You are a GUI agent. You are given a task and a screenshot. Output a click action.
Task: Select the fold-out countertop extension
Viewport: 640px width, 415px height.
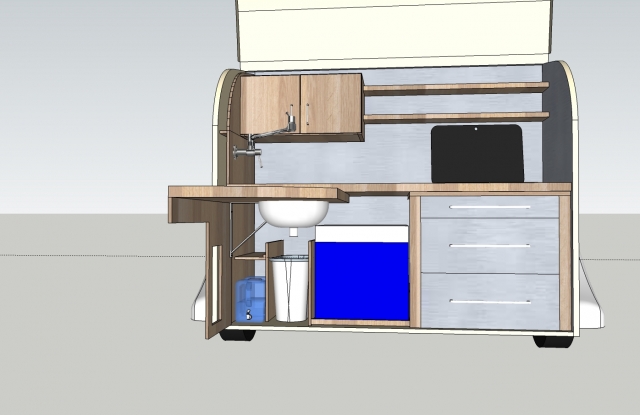[258, 193]
